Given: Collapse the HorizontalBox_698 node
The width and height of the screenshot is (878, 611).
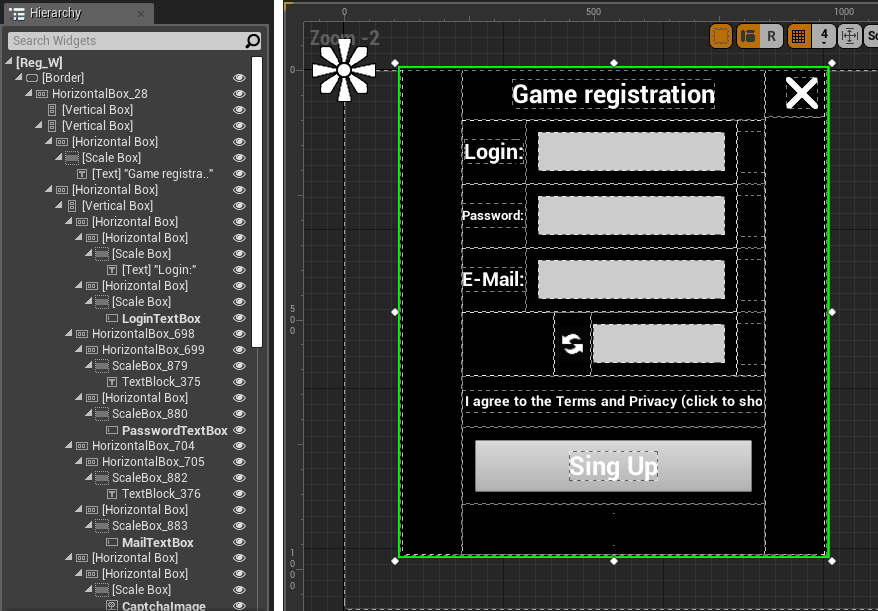Looking at the screenshot, I should 69,333.
